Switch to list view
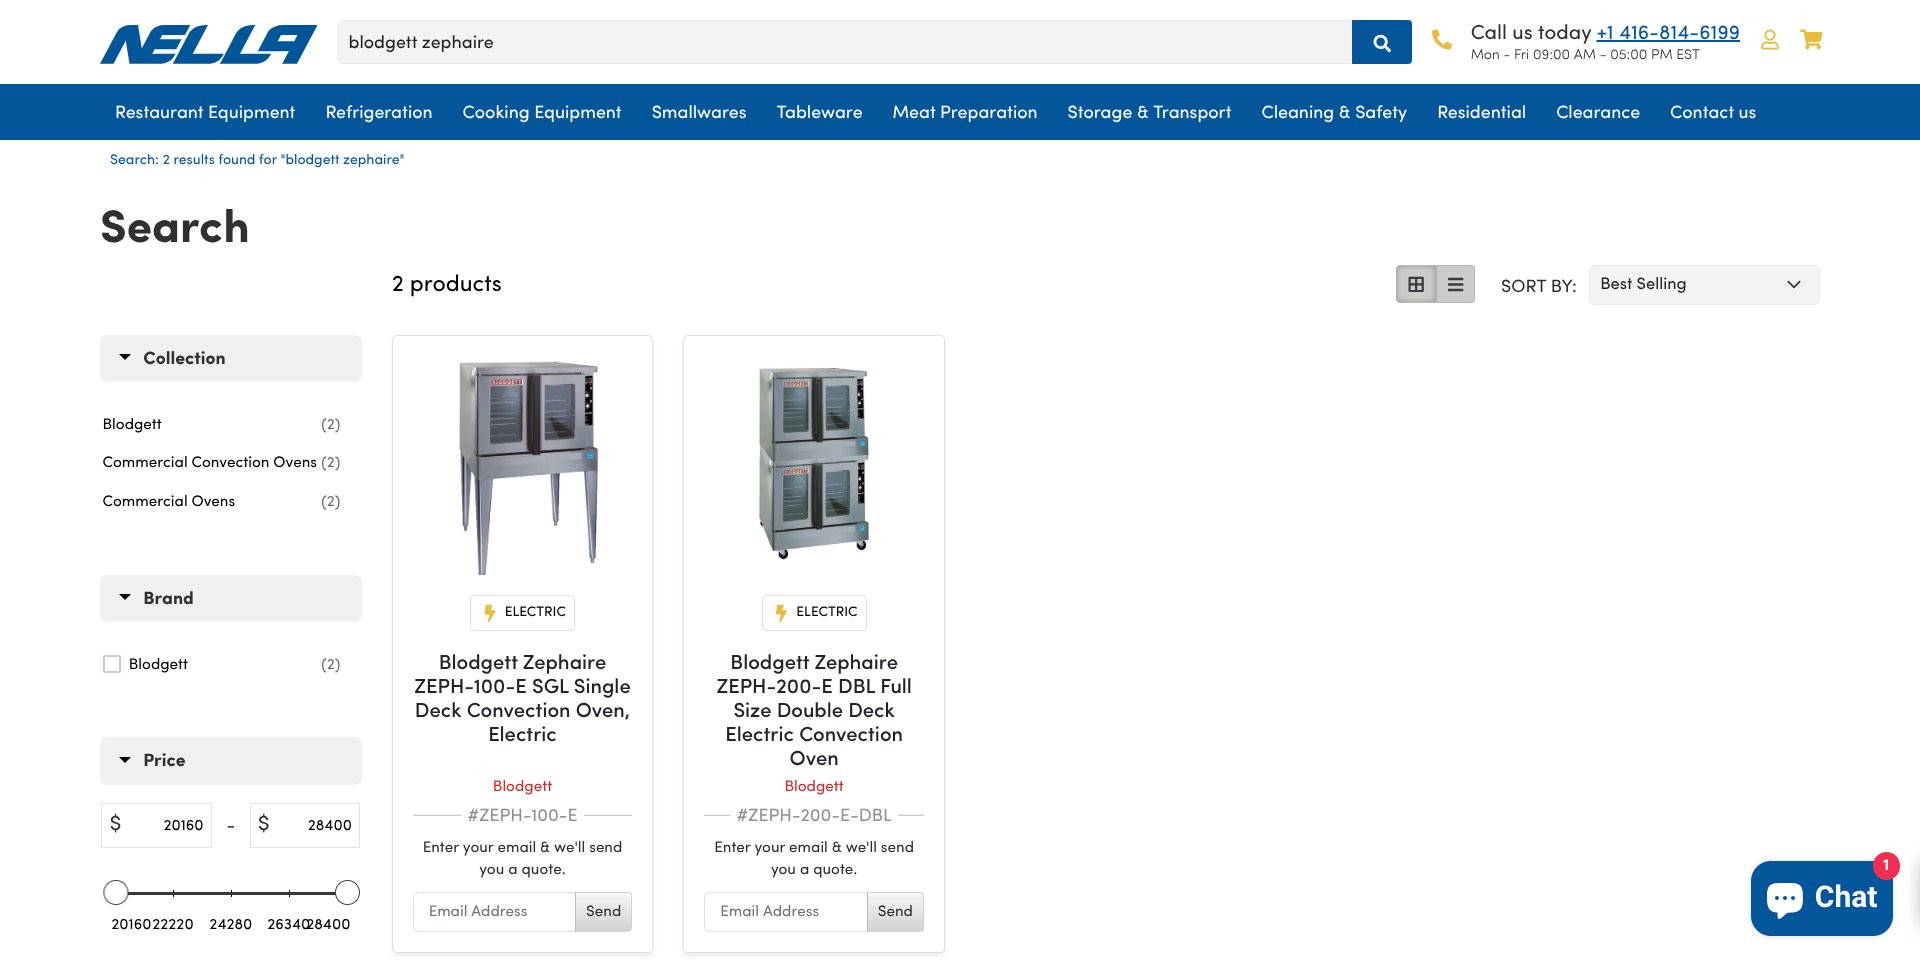Screen dimensions: 1920x962 (x=1455, y=285)
